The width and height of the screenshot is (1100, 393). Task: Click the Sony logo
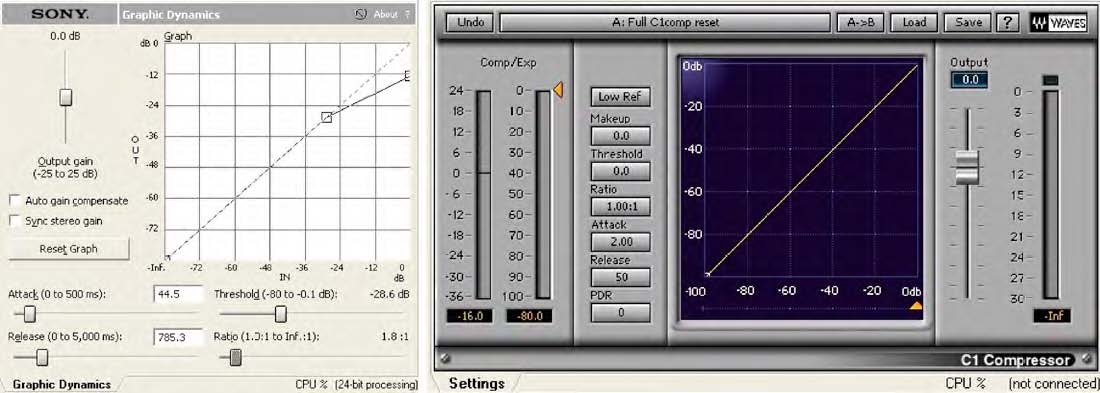click(60, 13)
